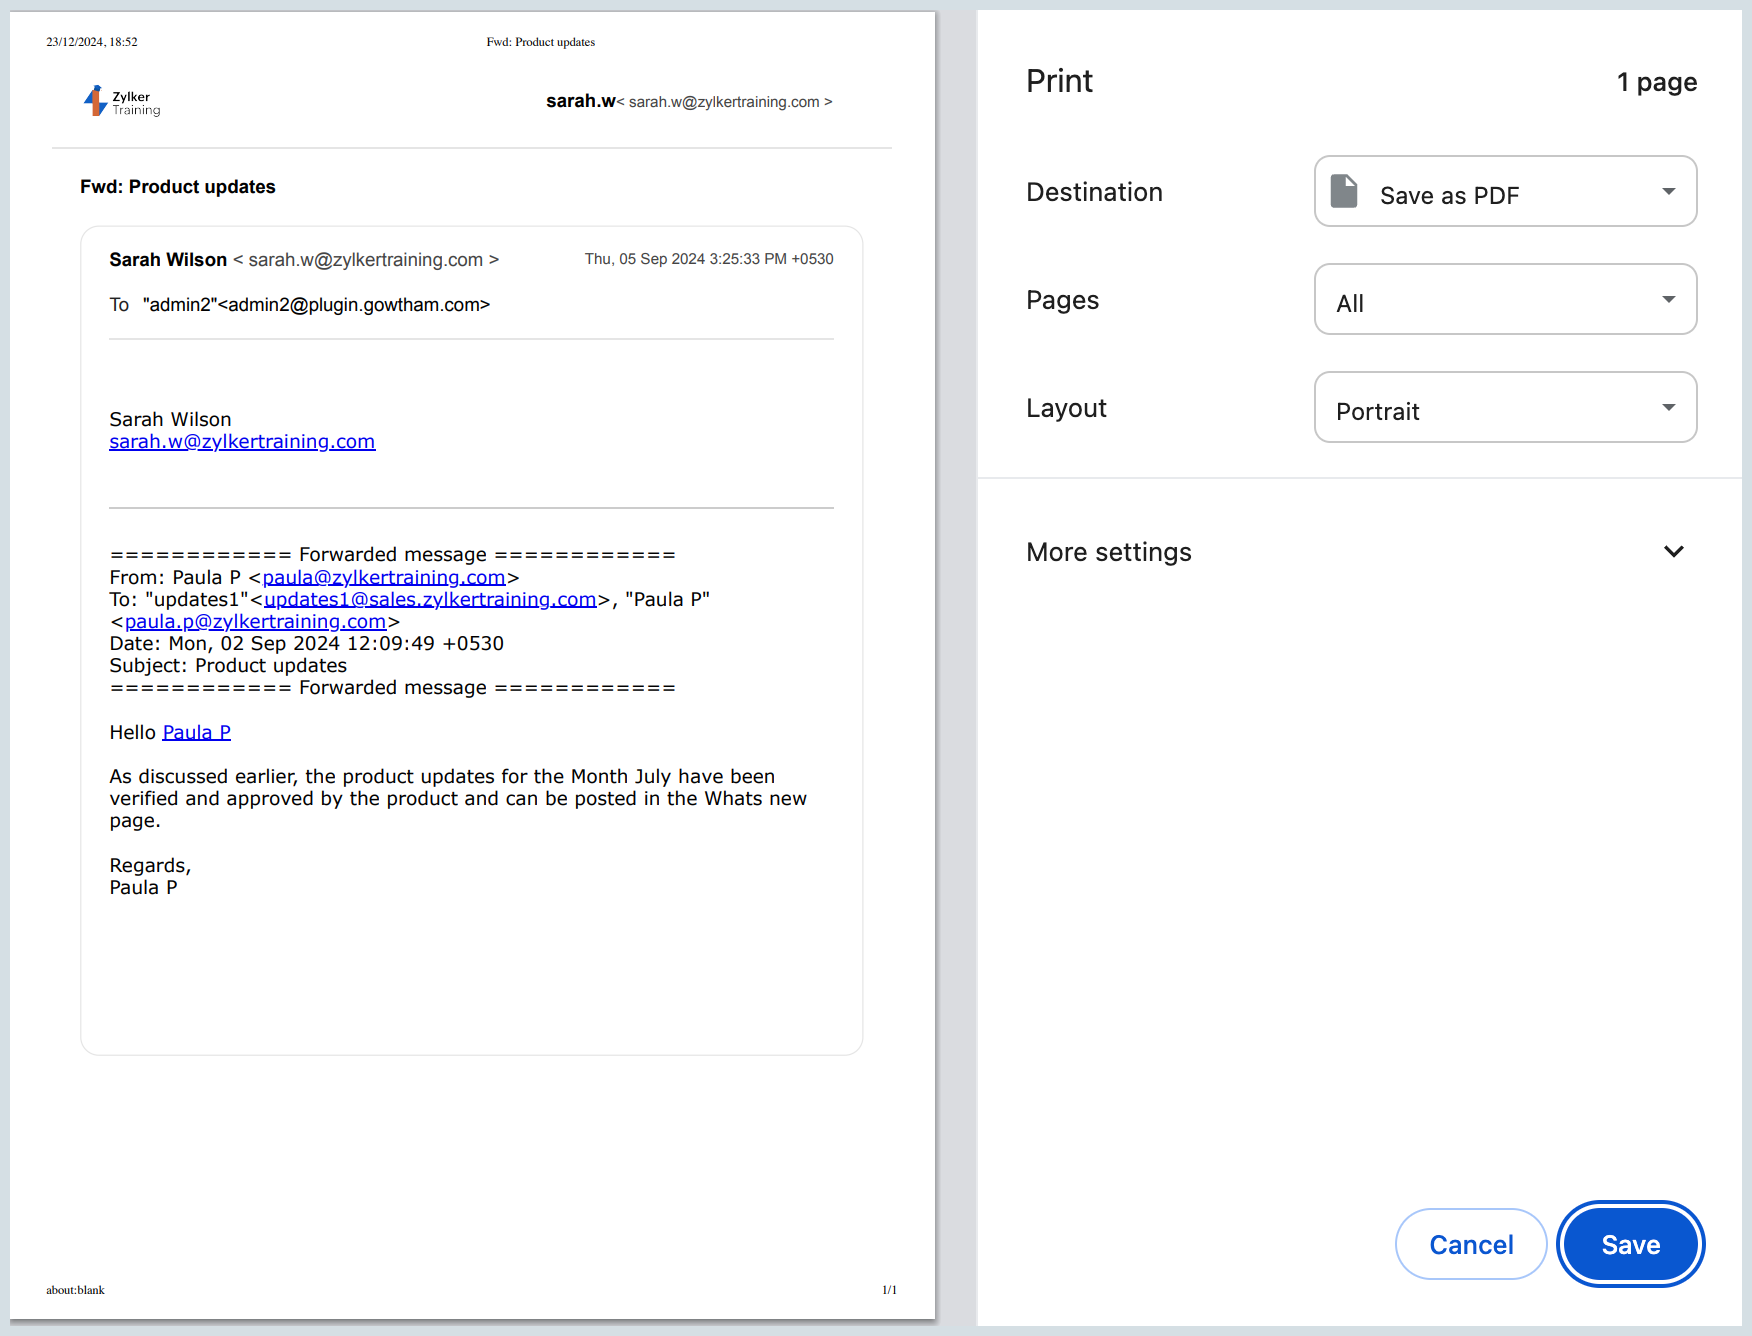Click the Save button
This screenshot has width=1752, height=1336.
[1629, 1244]
